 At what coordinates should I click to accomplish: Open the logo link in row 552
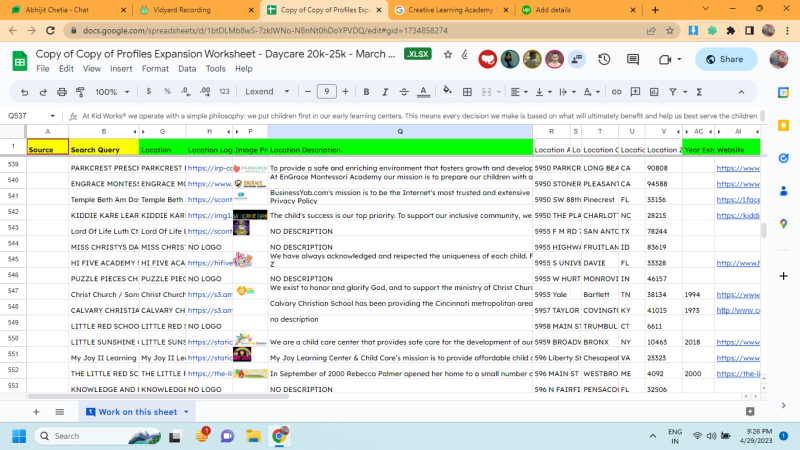(x=210, y=373)
